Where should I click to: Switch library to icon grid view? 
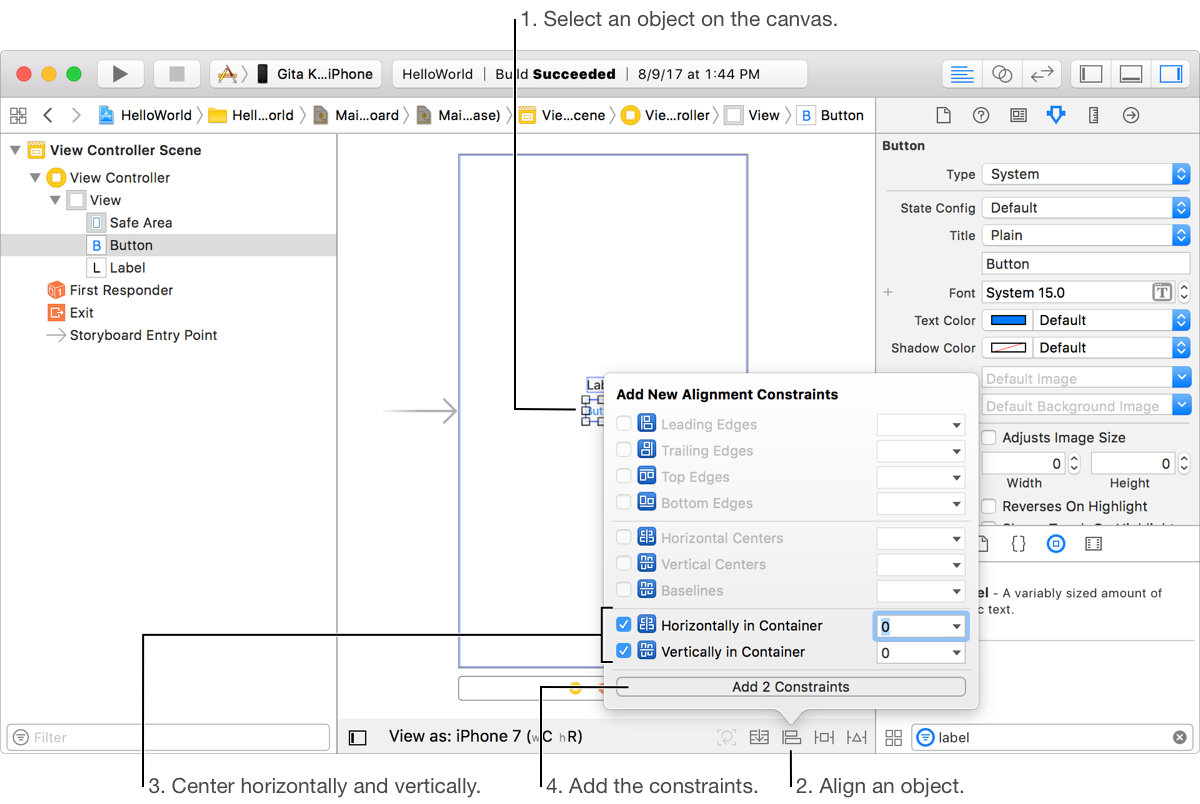[x=894, y=738]
